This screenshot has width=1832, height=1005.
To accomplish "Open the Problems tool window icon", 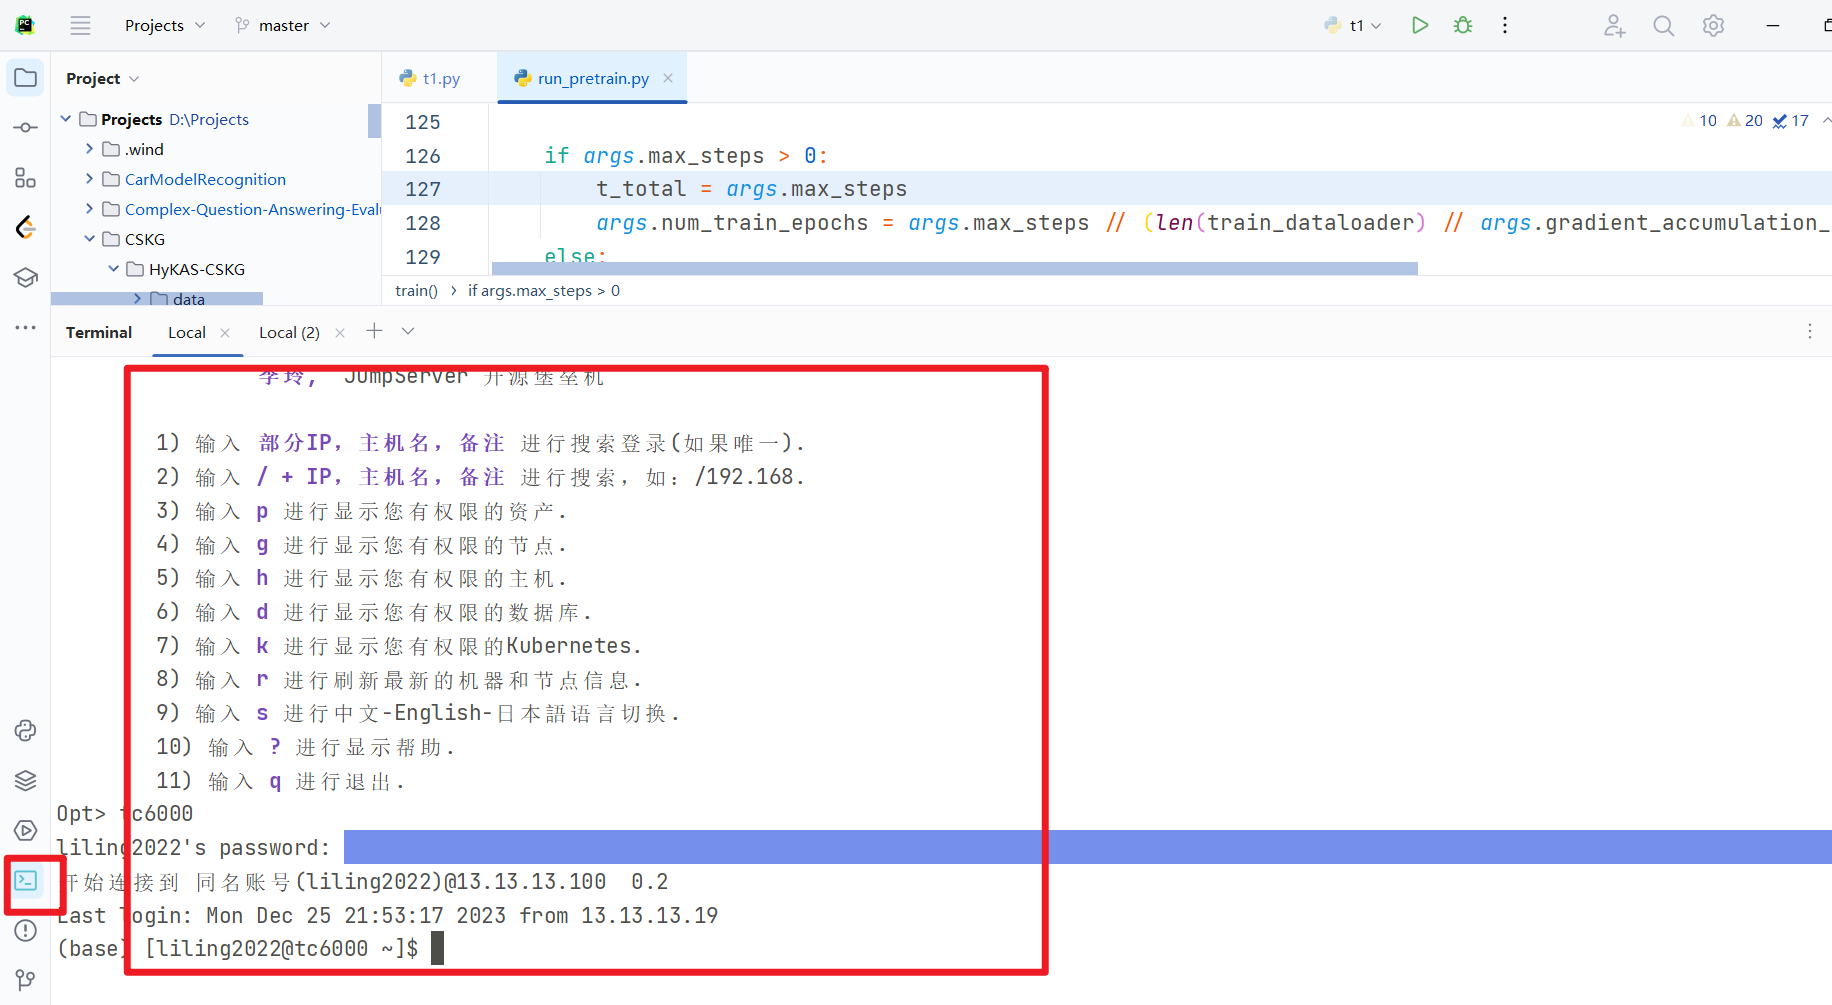I will (26, 931).
